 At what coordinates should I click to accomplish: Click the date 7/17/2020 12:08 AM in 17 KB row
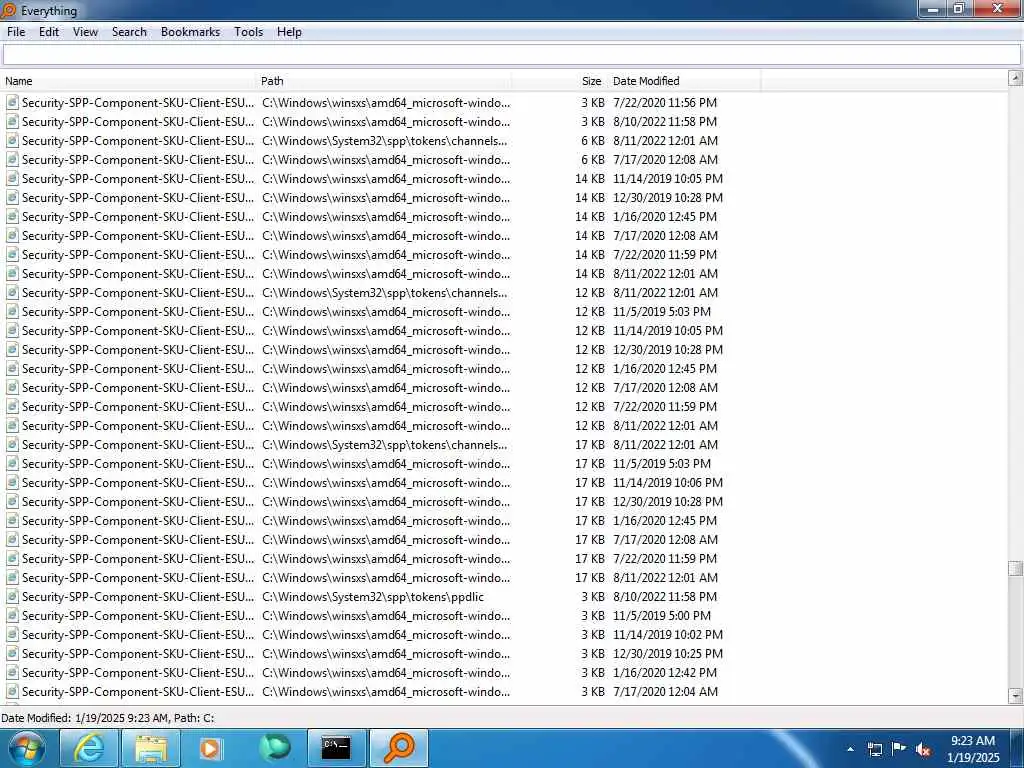click(x=665, y=539)
